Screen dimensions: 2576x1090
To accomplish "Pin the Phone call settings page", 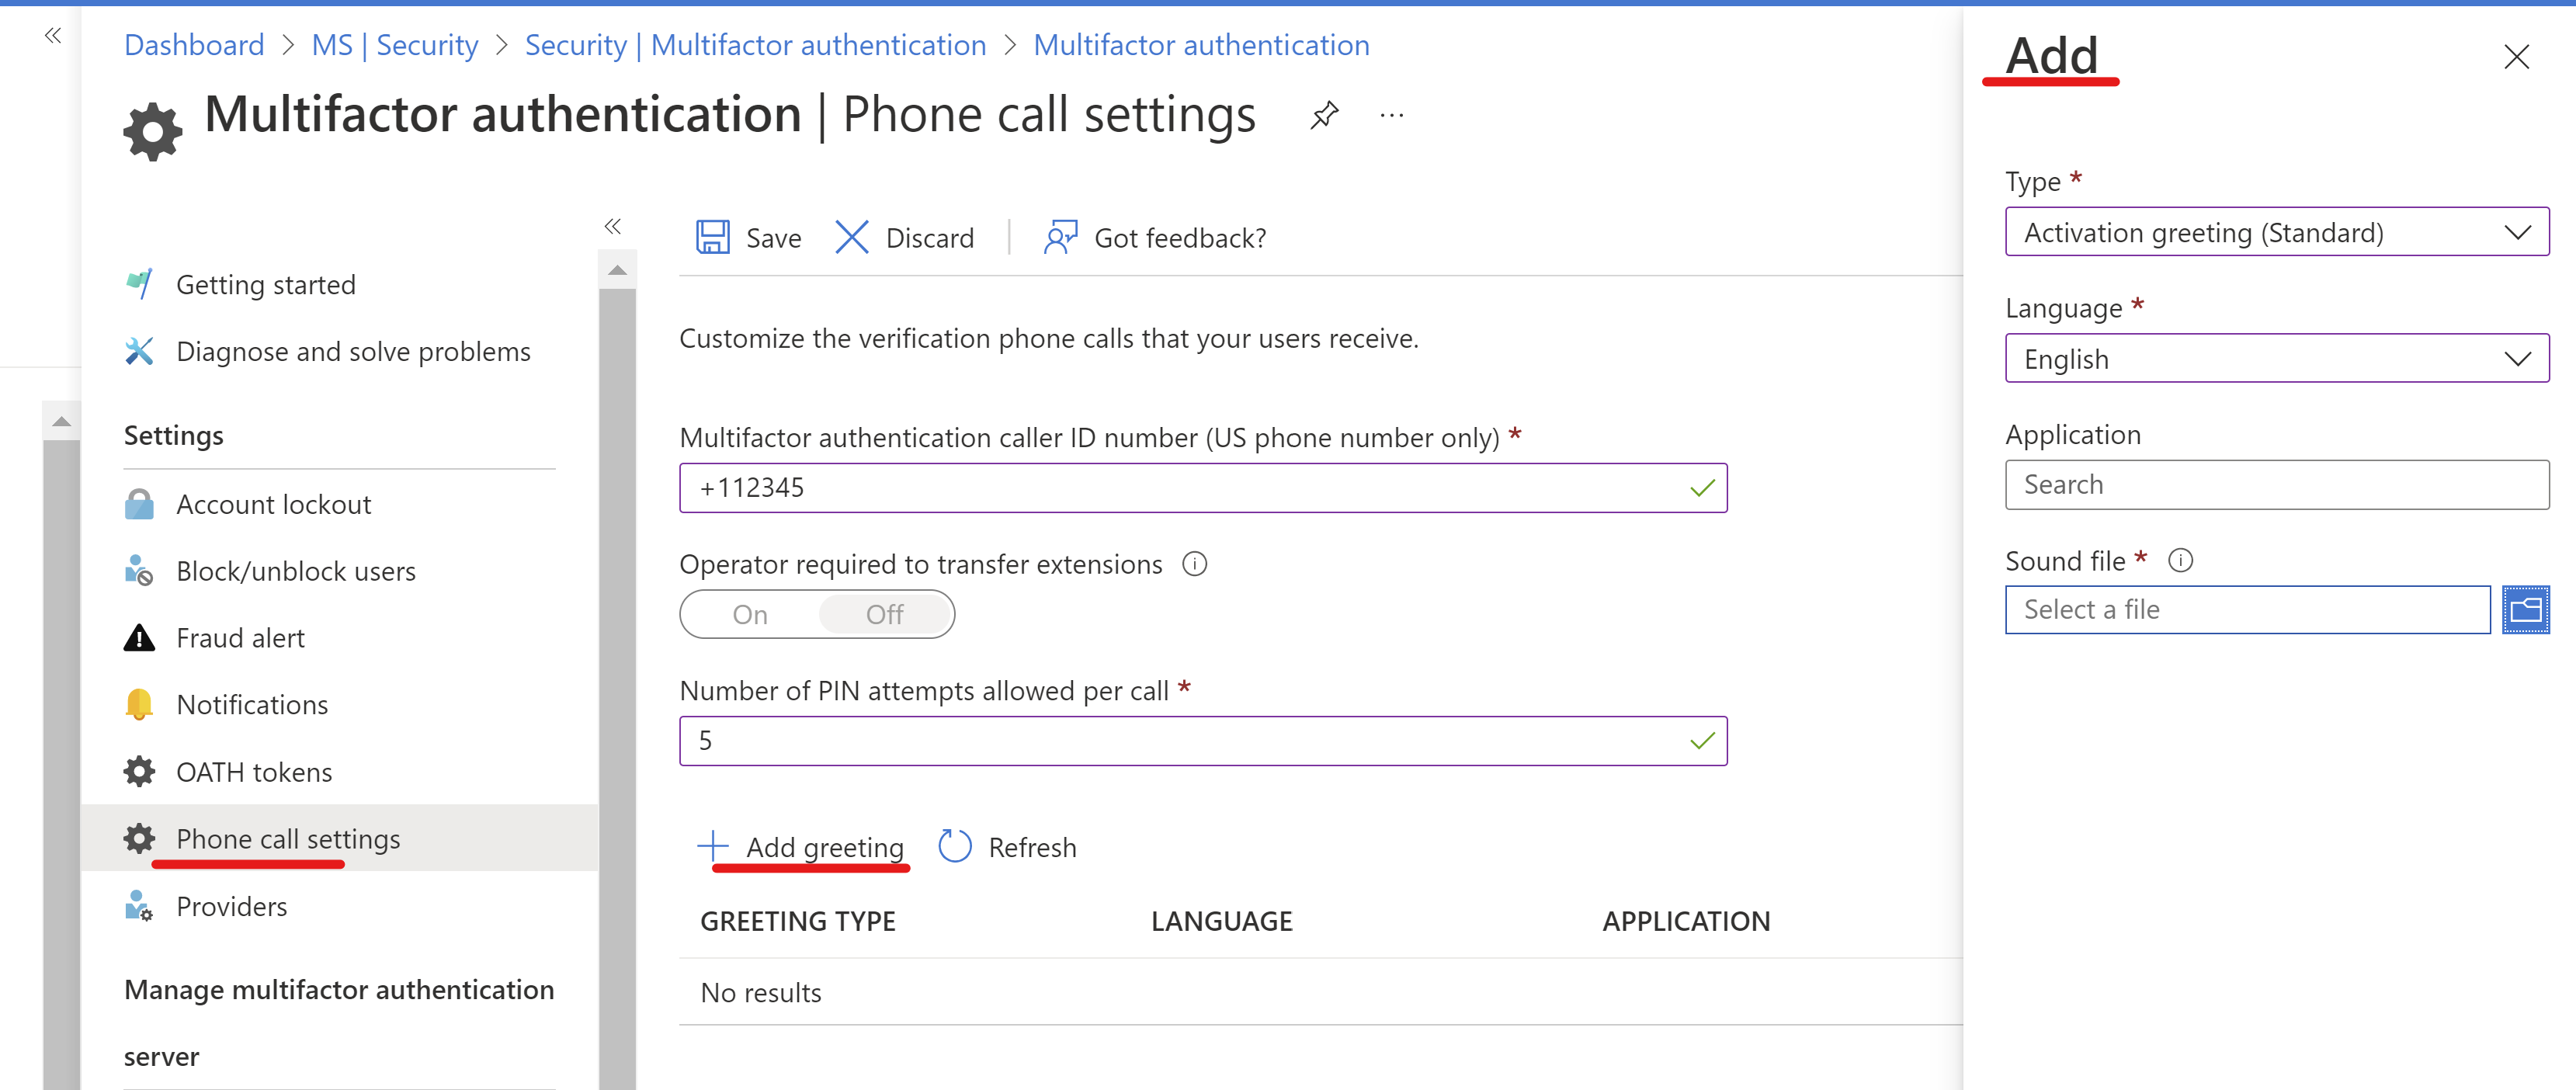I will (x=1324, y=114).
